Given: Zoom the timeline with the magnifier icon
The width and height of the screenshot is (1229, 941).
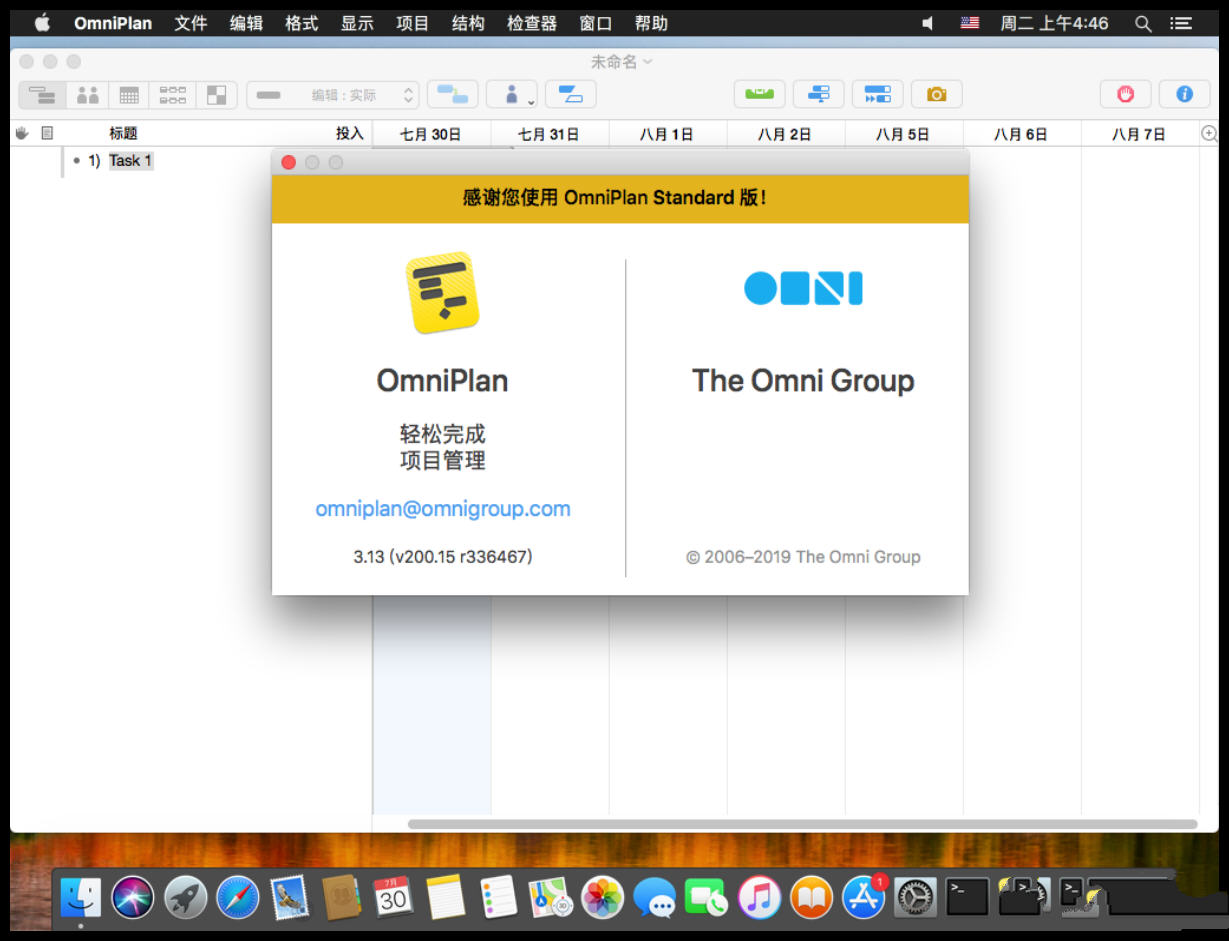Looking at the screenshot, I should click(1209, 134).
